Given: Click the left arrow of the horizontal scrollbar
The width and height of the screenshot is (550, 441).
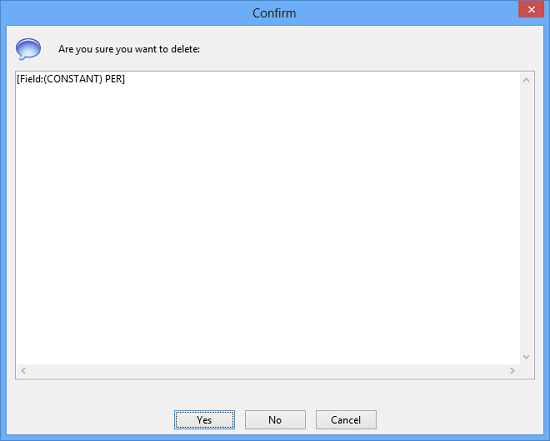Looking at the screenshot, I should point(24,370).
